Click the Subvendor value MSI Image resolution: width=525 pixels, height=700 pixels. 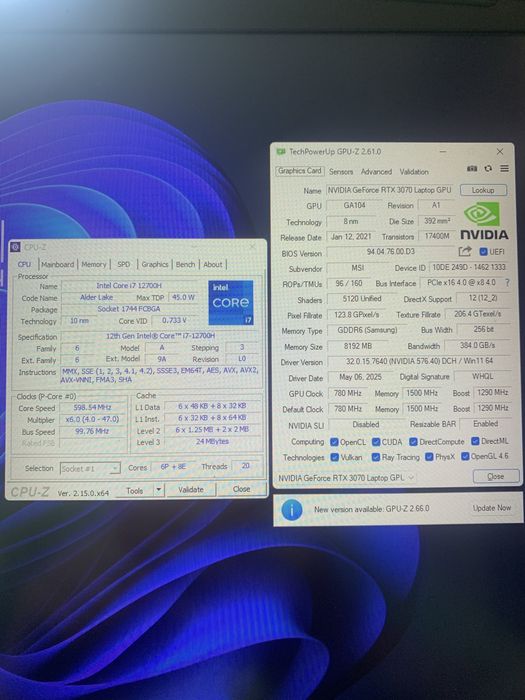358,267
